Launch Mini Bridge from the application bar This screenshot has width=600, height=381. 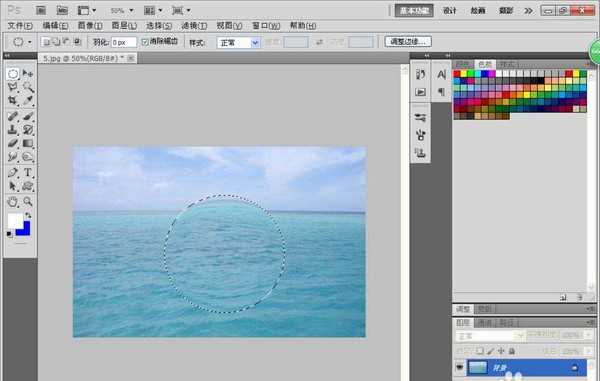coord(62,10)
